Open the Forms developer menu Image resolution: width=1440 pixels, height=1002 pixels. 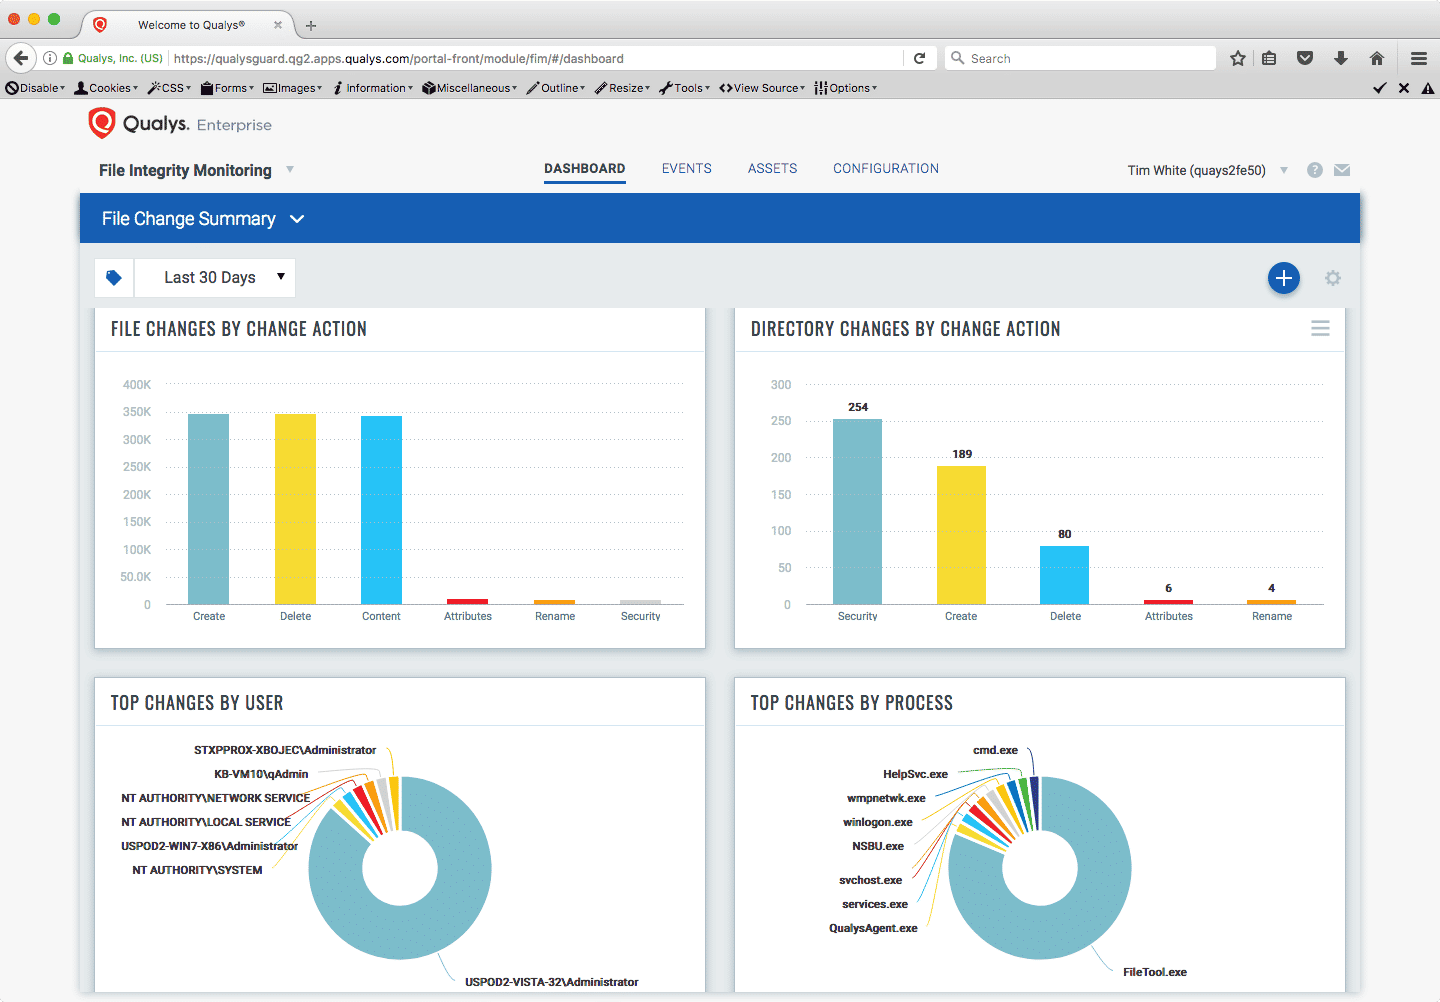coord(227,88)
